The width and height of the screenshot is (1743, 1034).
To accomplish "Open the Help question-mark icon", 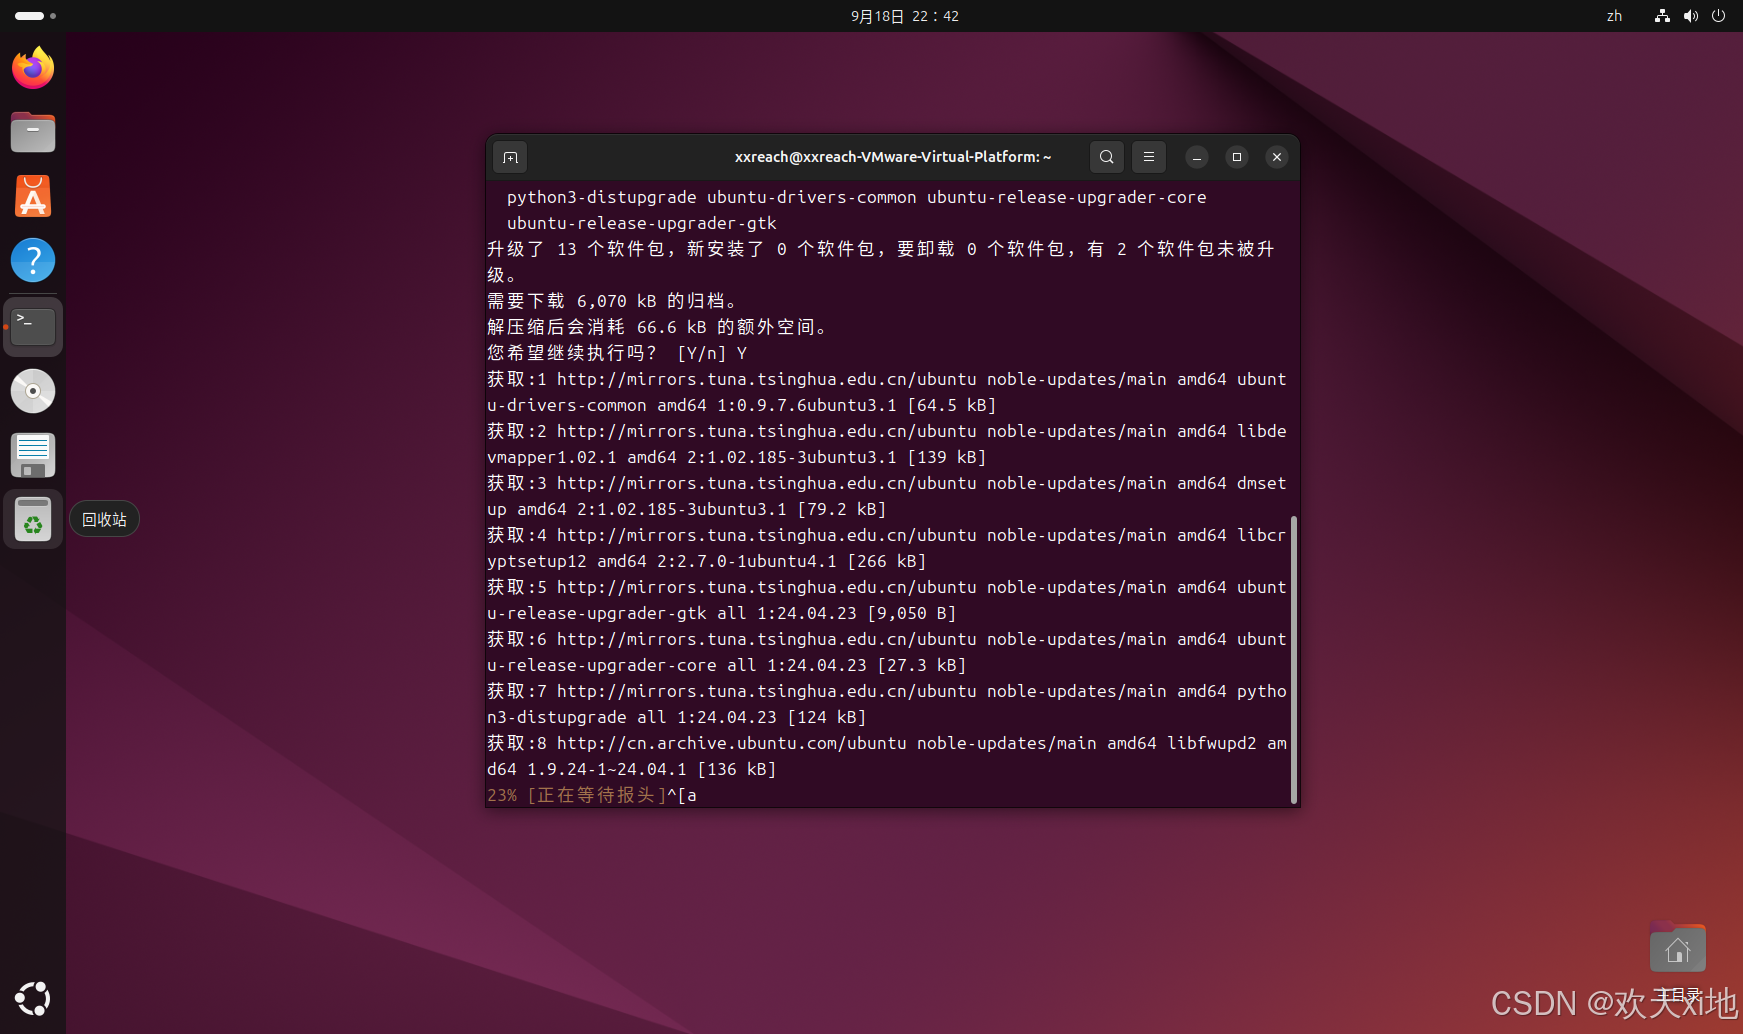I will (33, 260).
